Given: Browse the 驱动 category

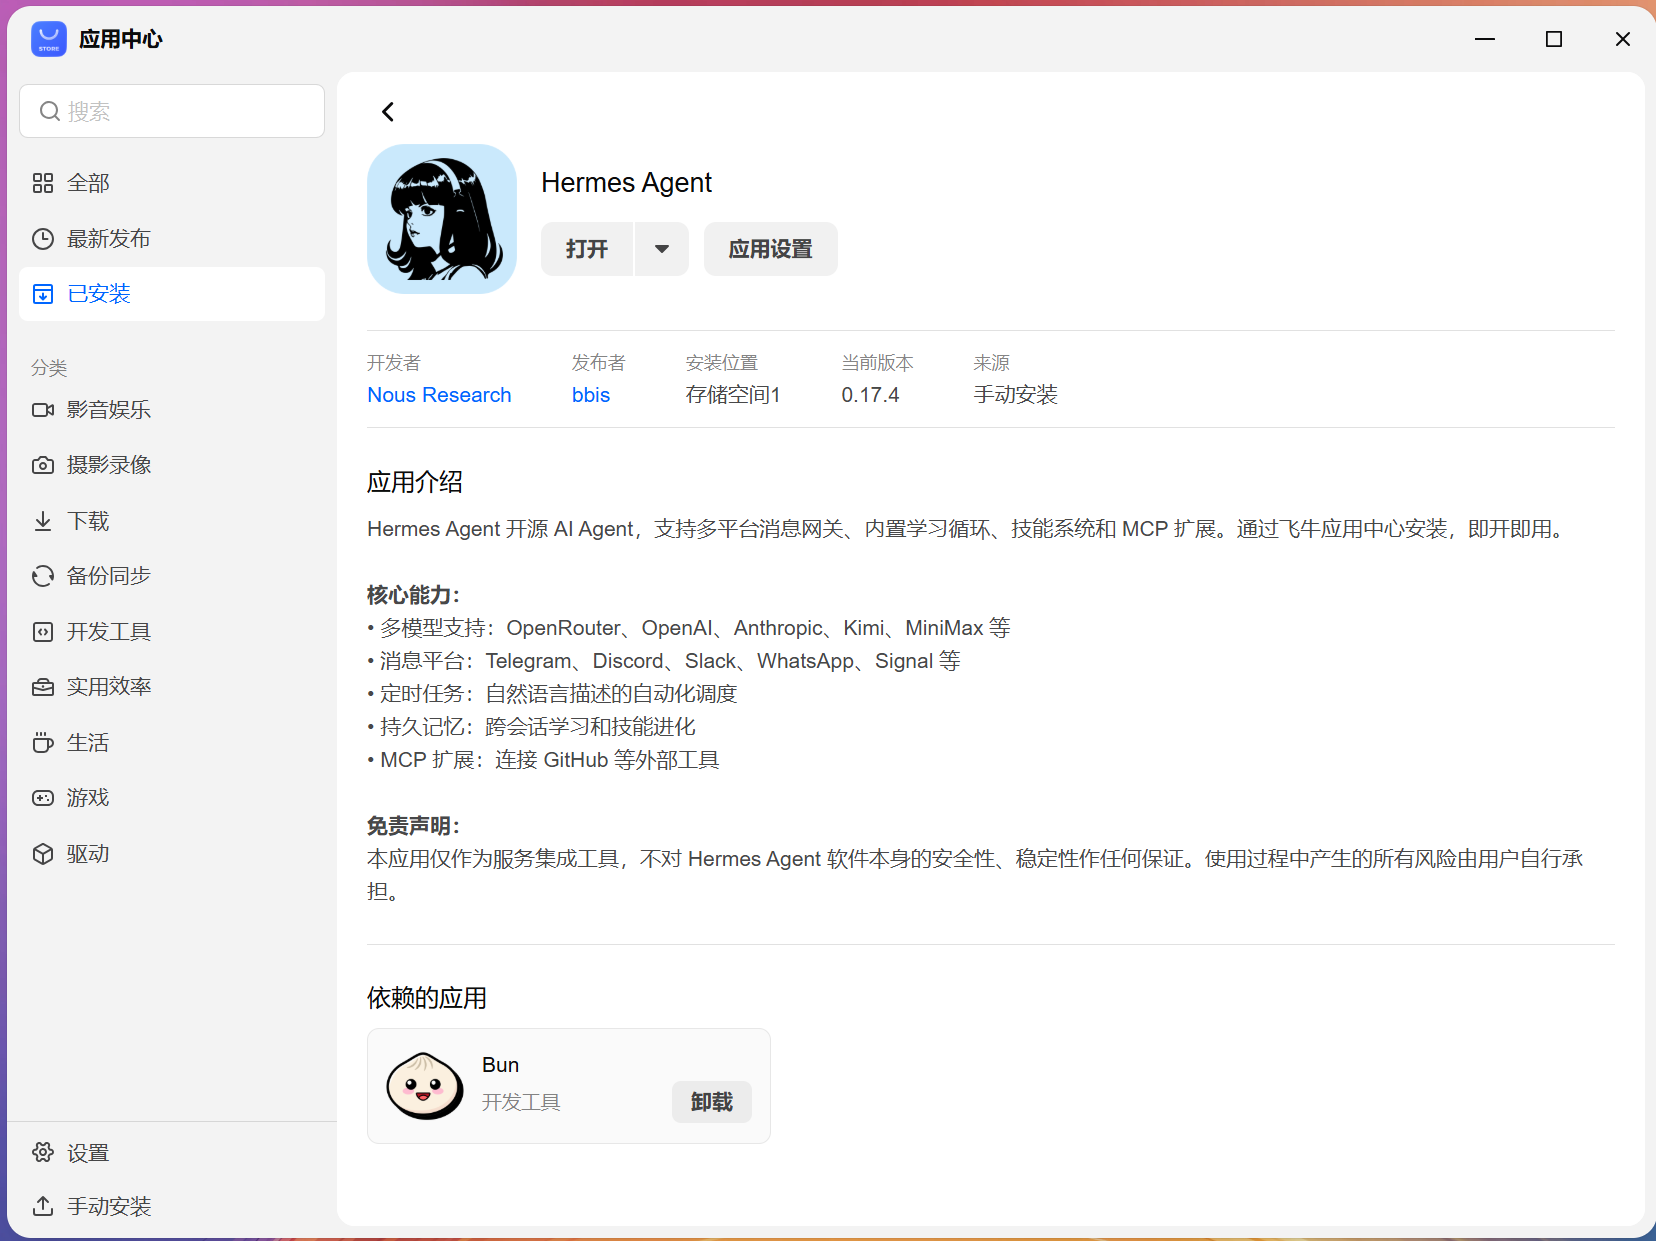Looking at the screenshot, I should point(172,854).
